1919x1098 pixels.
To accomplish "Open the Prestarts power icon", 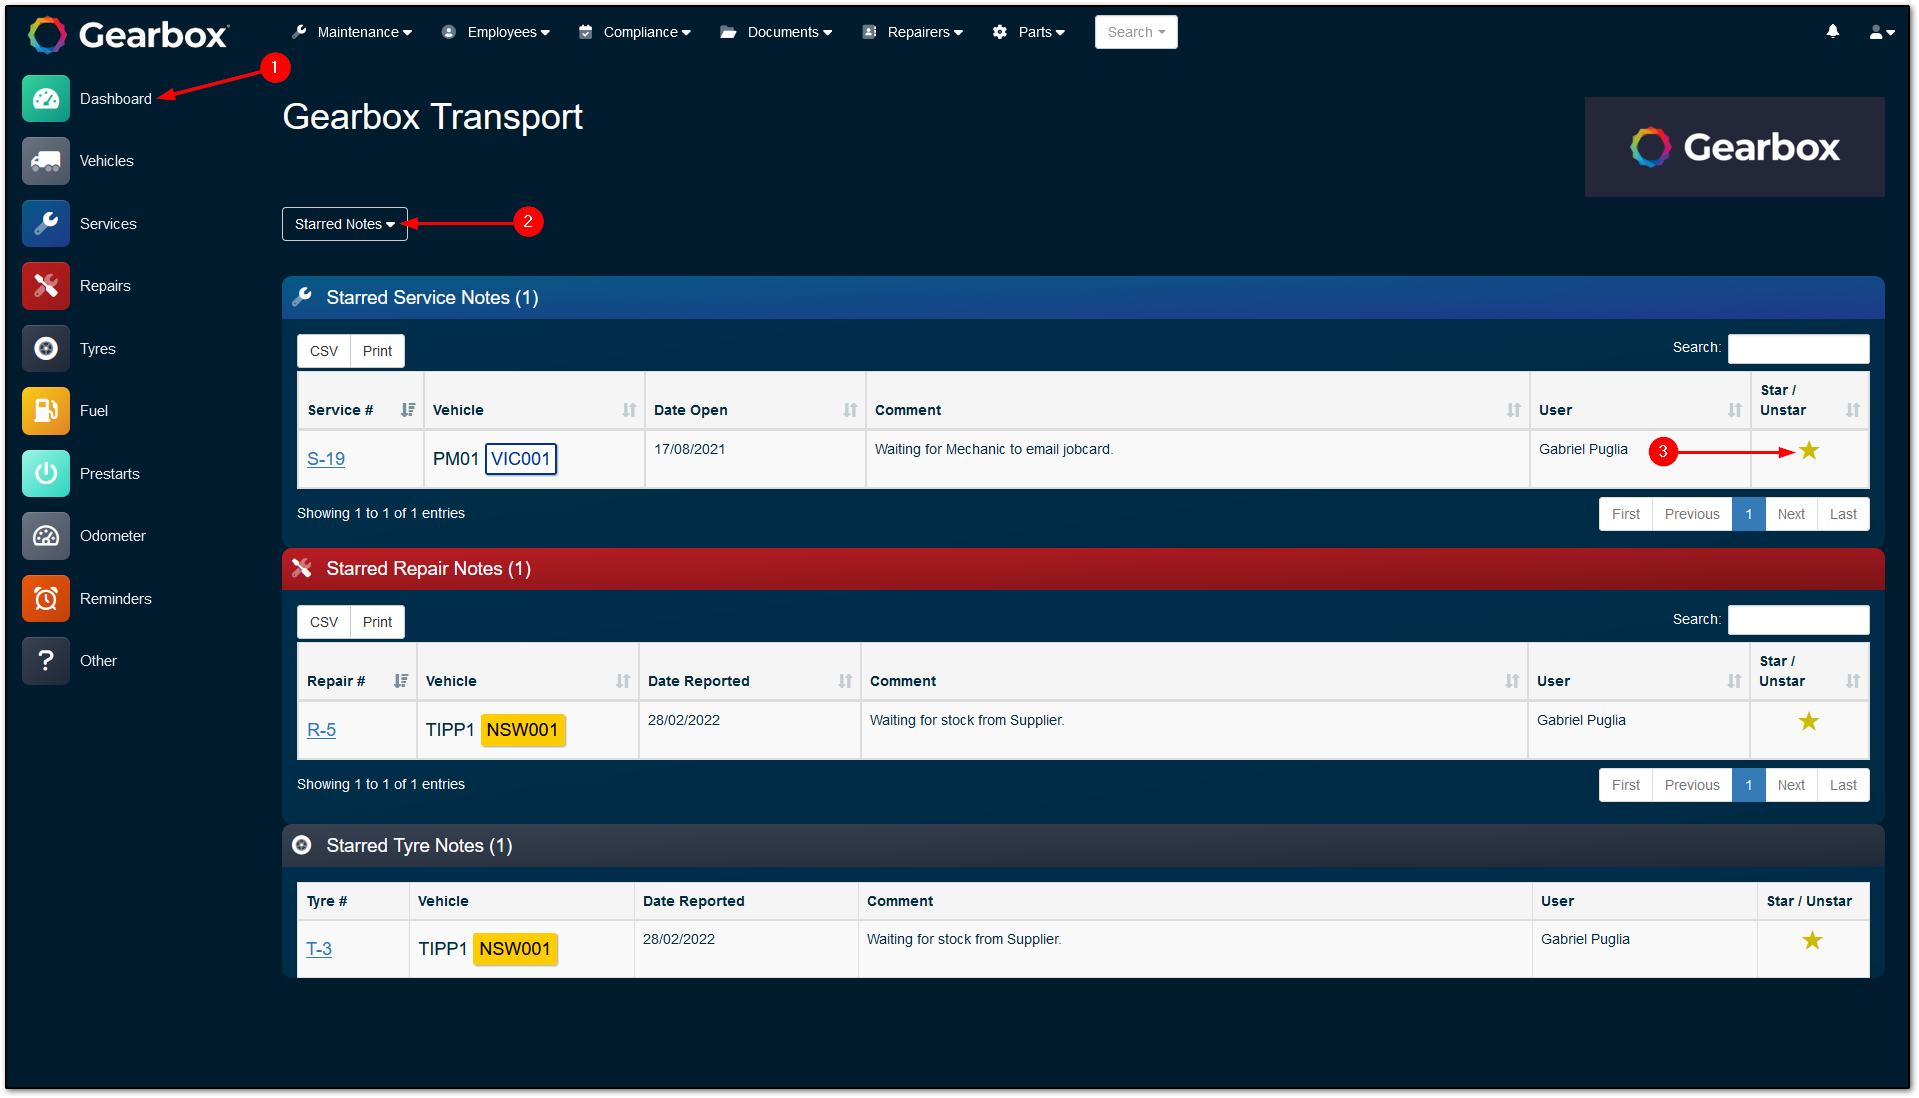I will pos(46,473).
